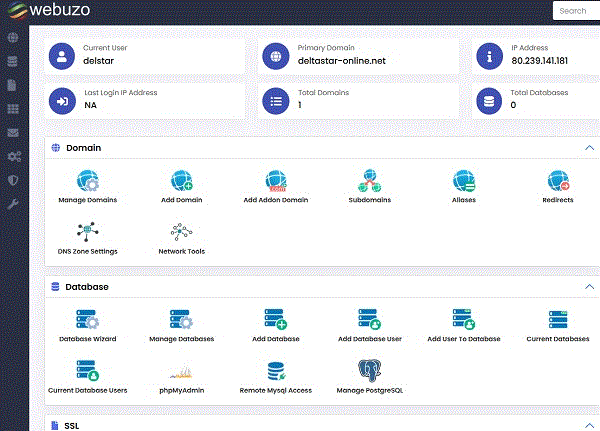Click the Primary Domain globe icon

coord(276,56)
